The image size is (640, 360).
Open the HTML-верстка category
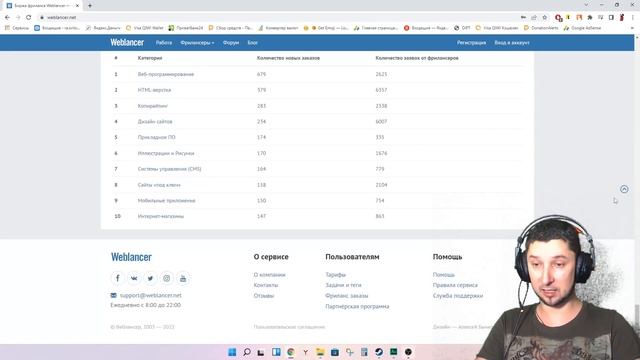154,90
